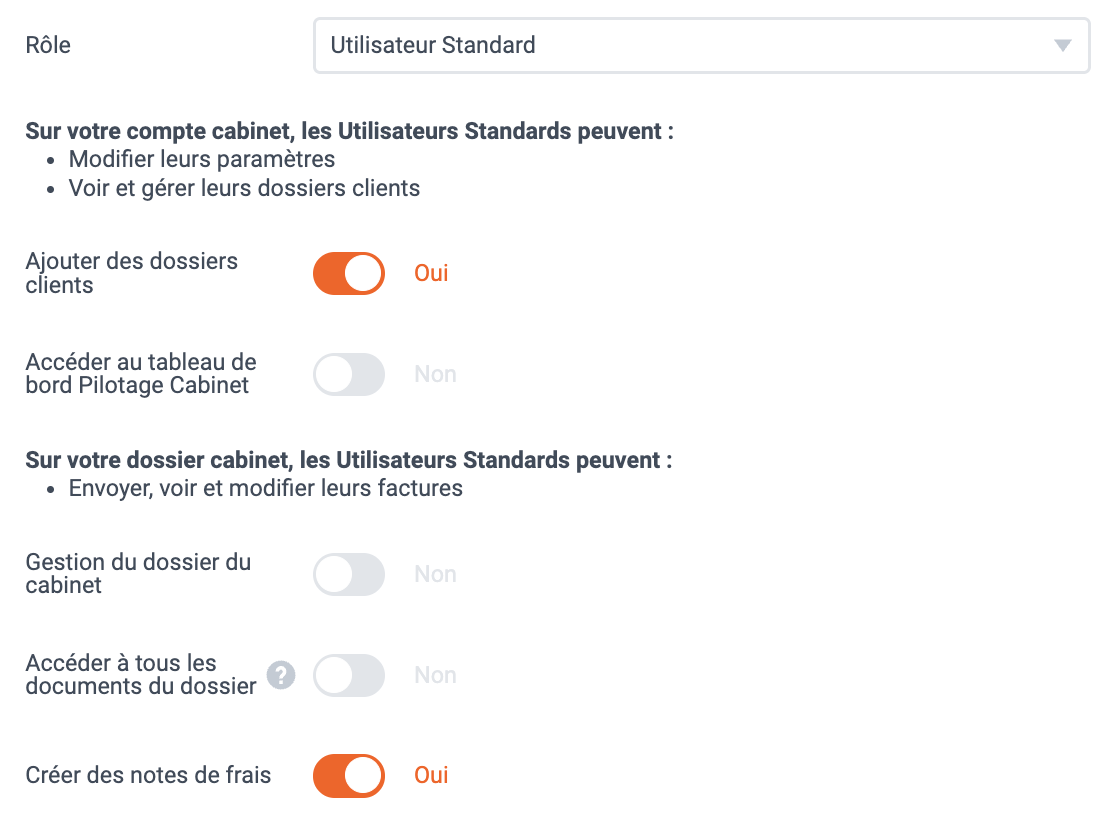
Task: Click the Modifier leurs paramètres bullet item
Action: pyautogui.click(x=201, y=159)
